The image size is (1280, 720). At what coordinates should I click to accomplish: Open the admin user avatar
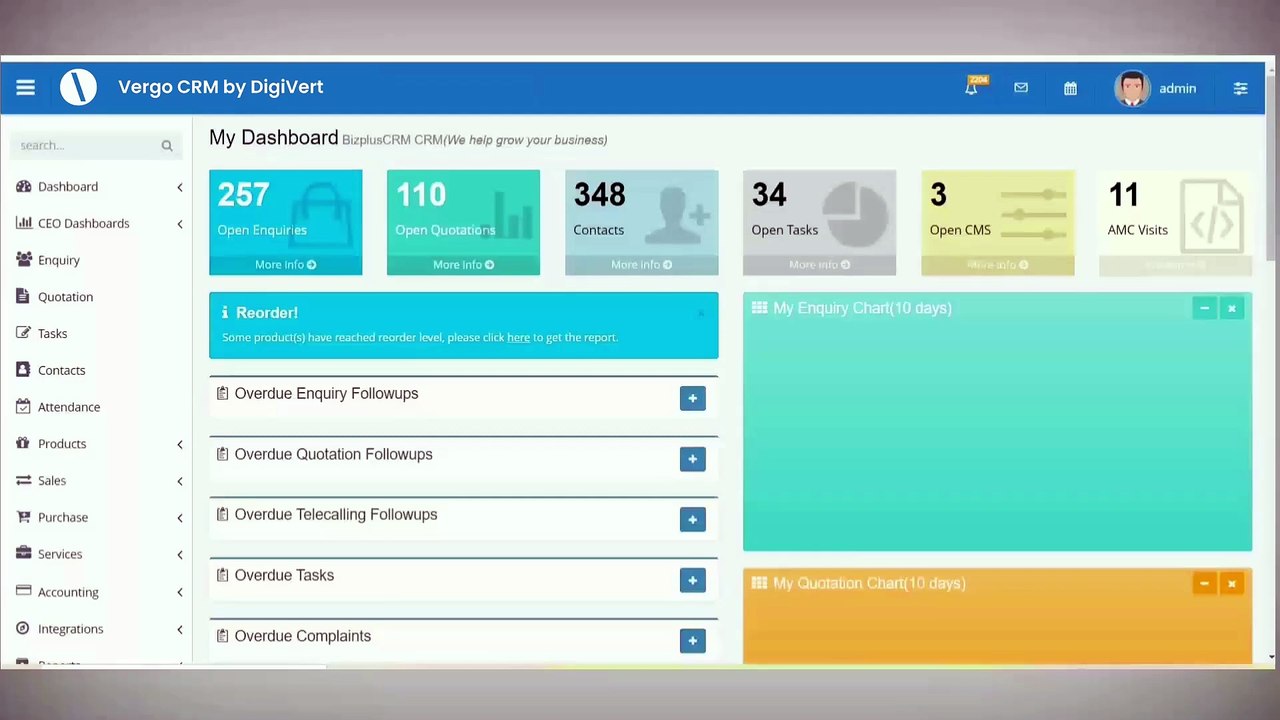point(1132,88)
